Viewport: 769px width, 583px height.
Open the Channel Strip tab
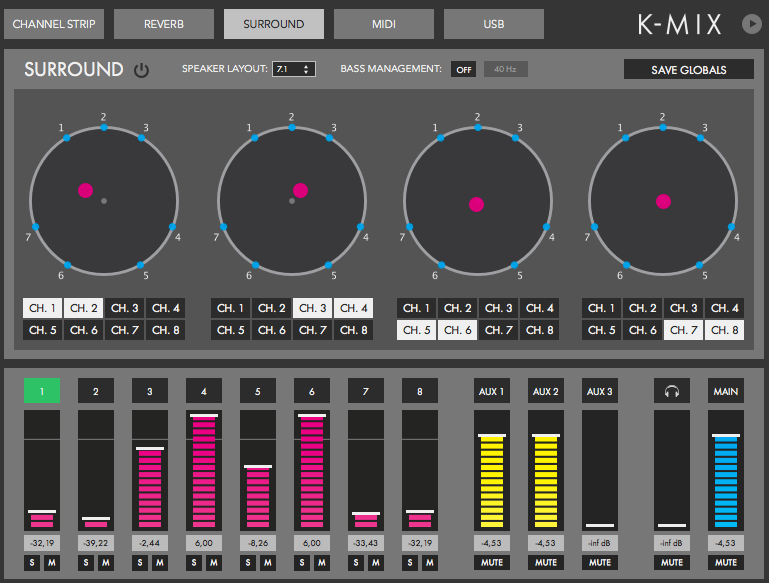[54, 24]
